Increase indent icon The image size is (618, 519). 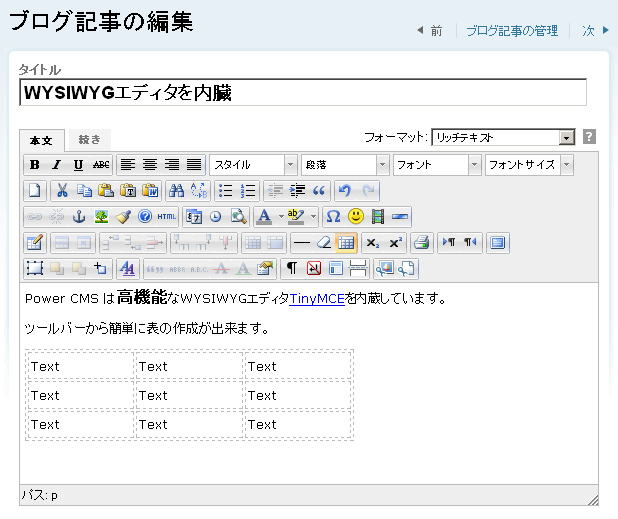click(x=297, y=191)
